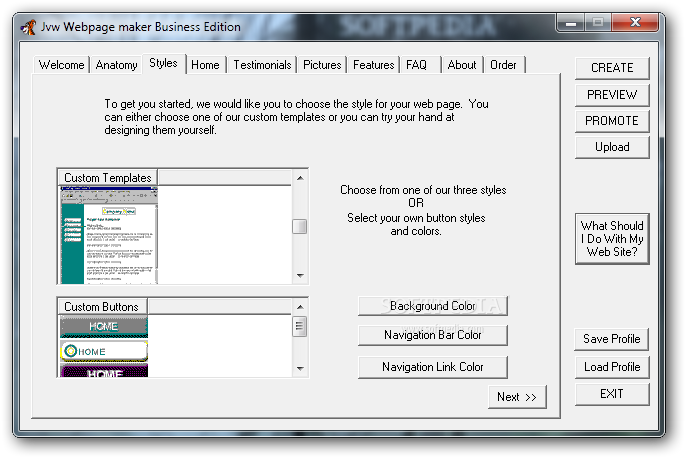This screenshot has height=458, width=686.
Task: Minimize the Jvw Webpage maker window
Action: (570, 22)
